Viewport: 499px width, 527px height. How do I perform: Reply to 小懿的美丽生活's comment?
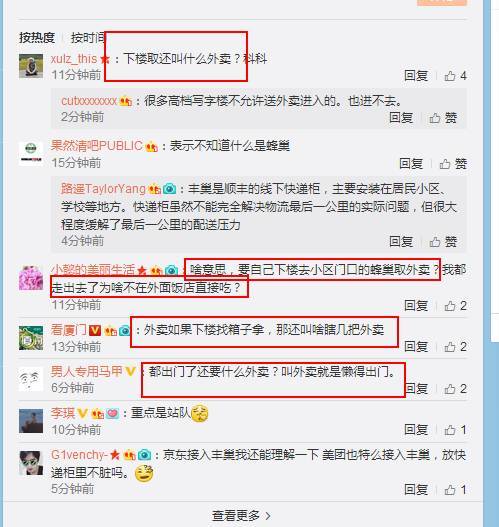pyautogui.click(x=416, y=306)
